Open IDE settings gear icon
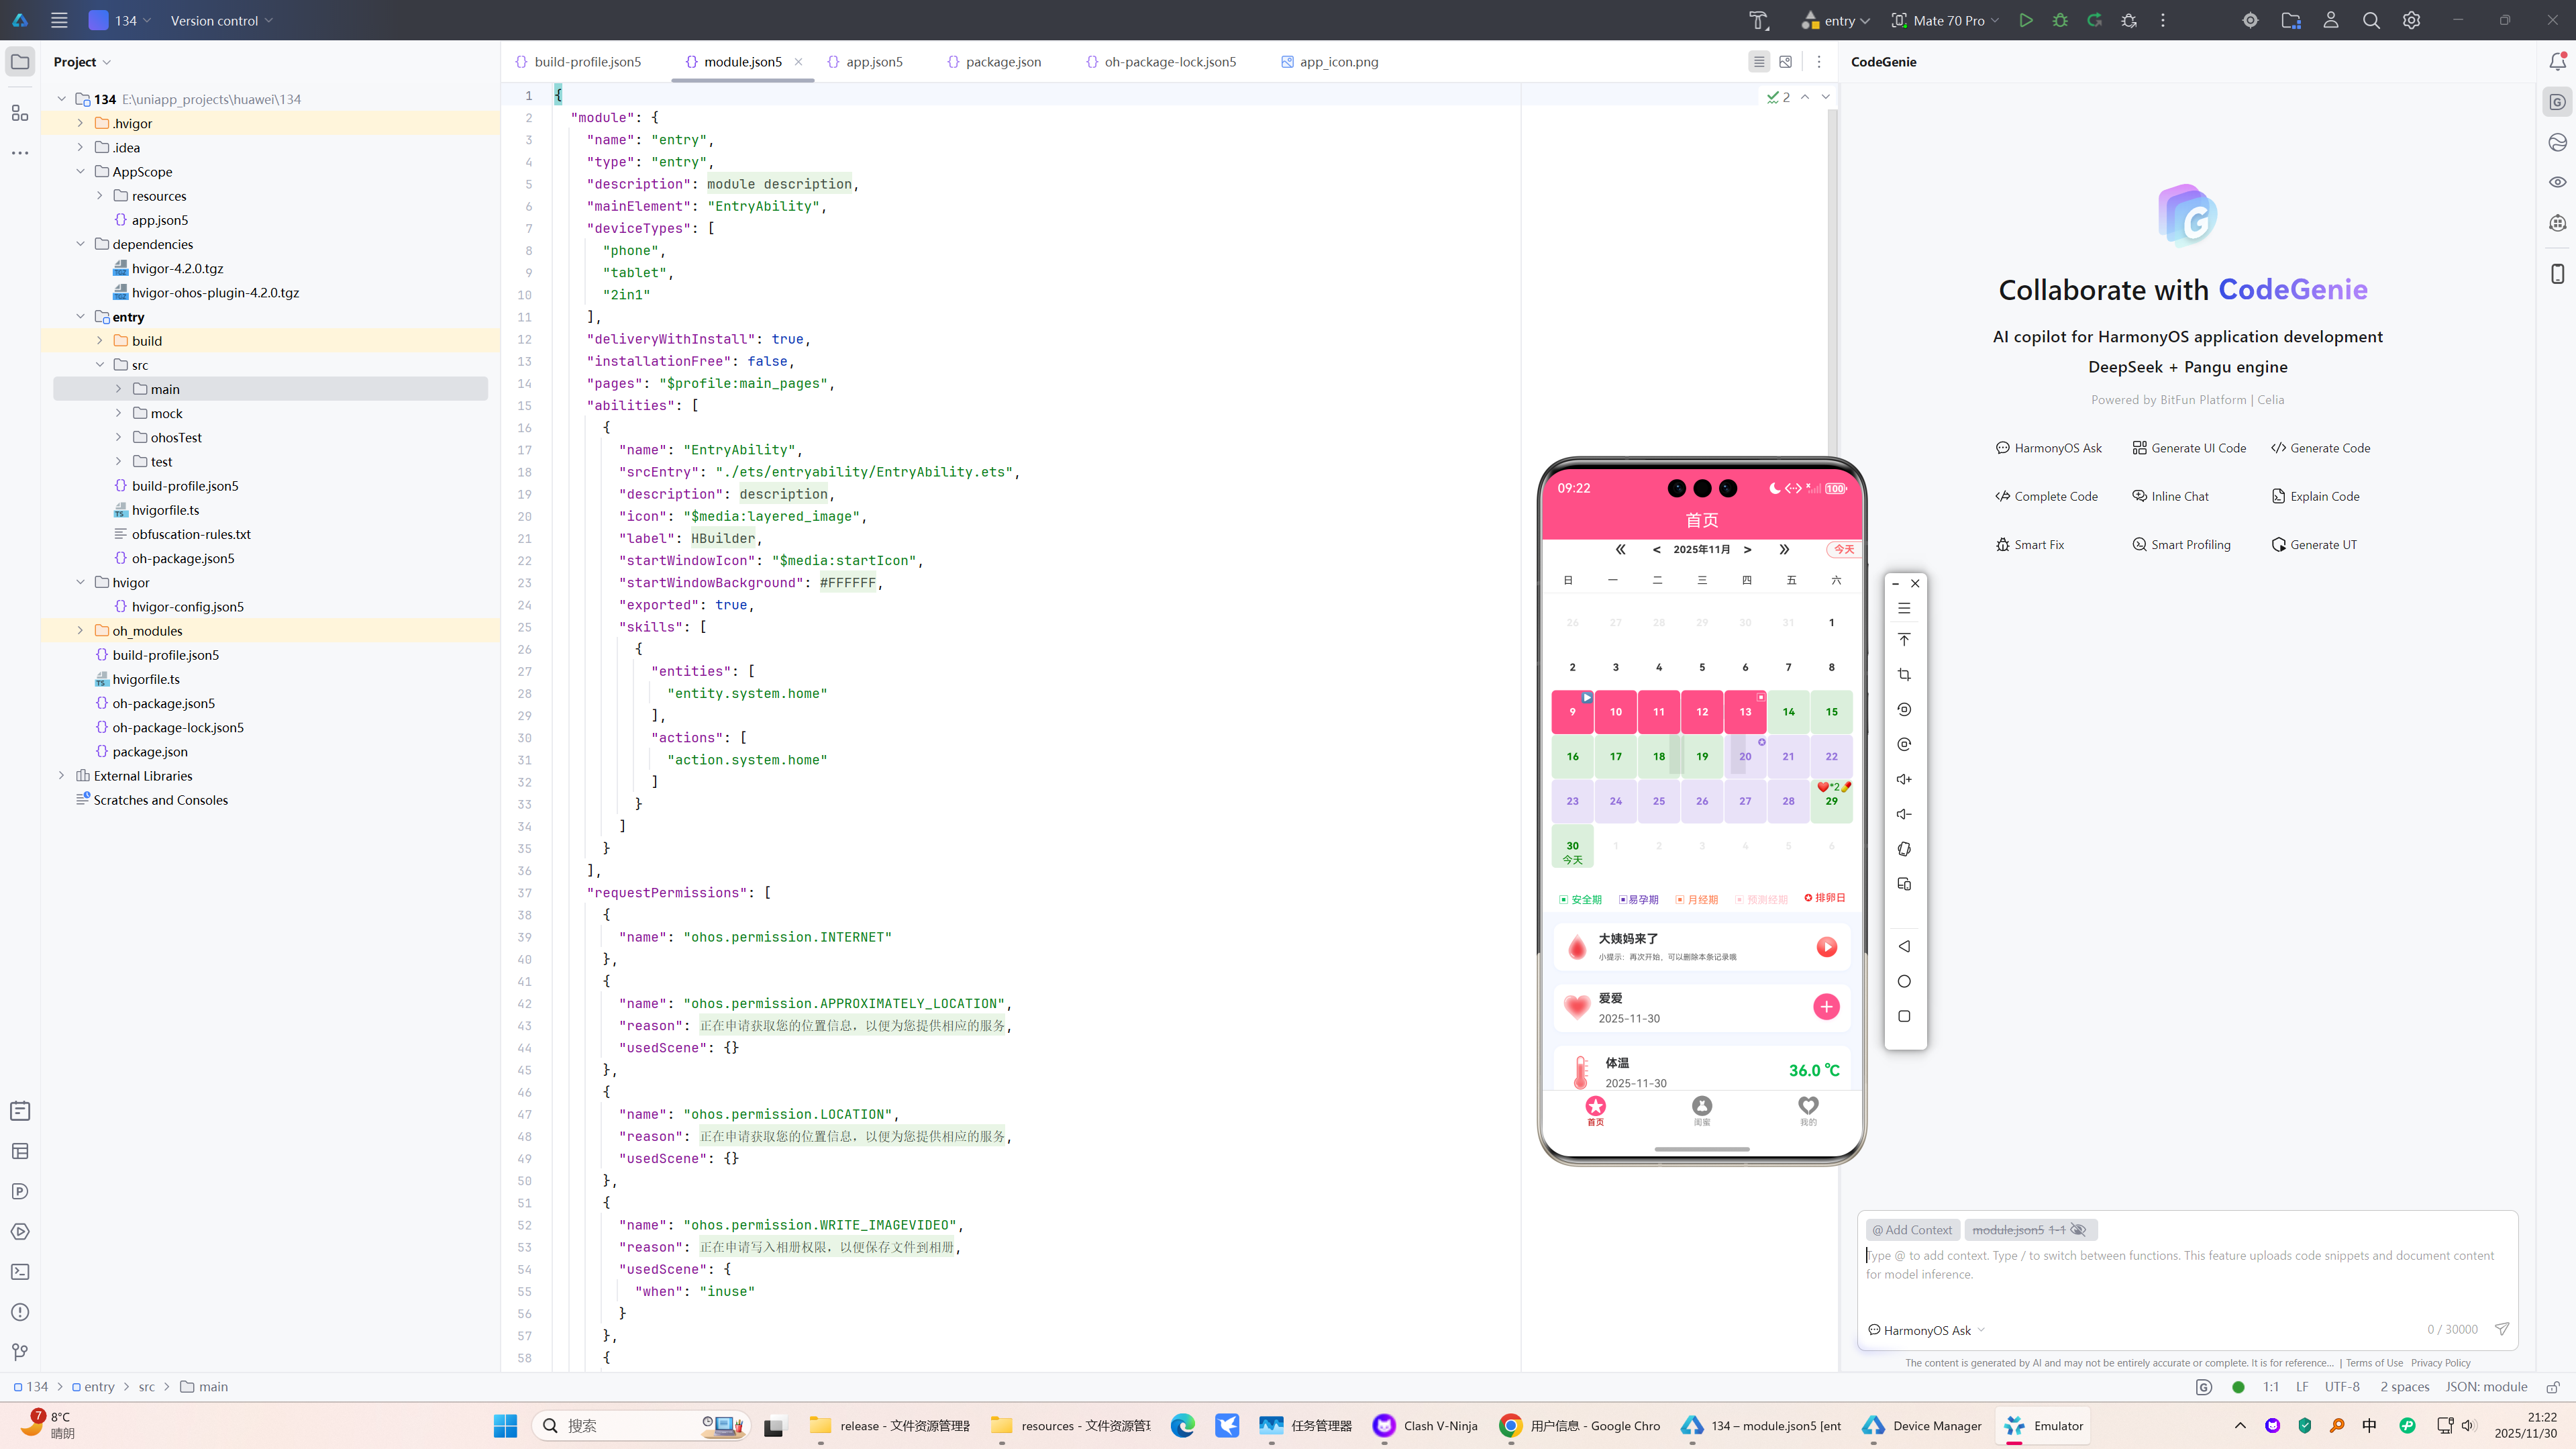This screenshot has width=2576, height=1449. click(2411, 20)
